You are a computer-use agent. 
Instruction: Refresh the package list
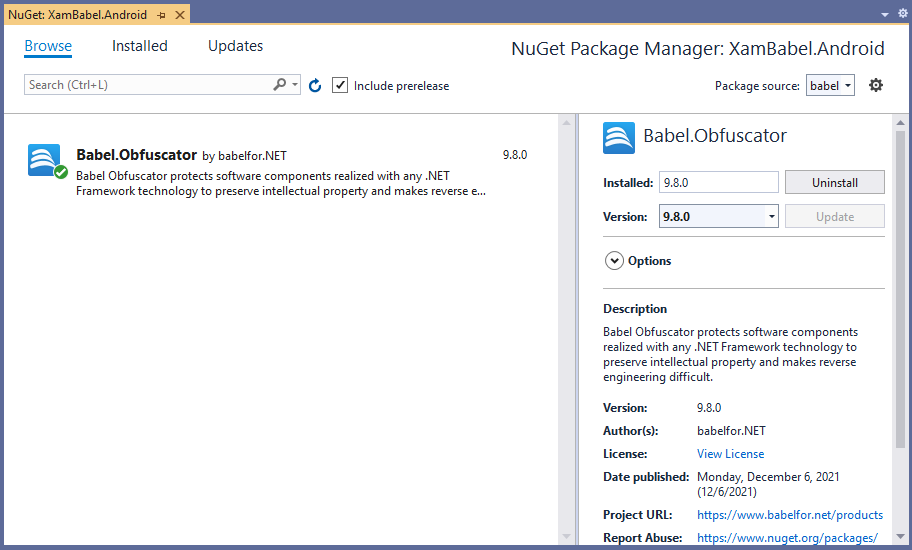click(315, 85)
